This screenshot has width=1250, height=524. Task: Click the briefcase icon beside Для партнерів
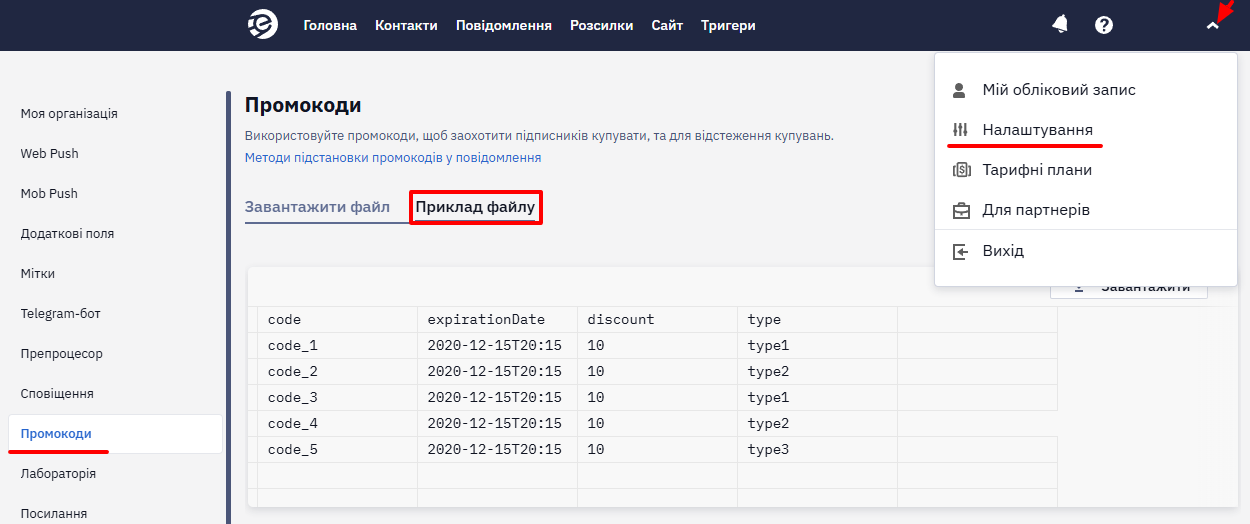click(961, 210)
